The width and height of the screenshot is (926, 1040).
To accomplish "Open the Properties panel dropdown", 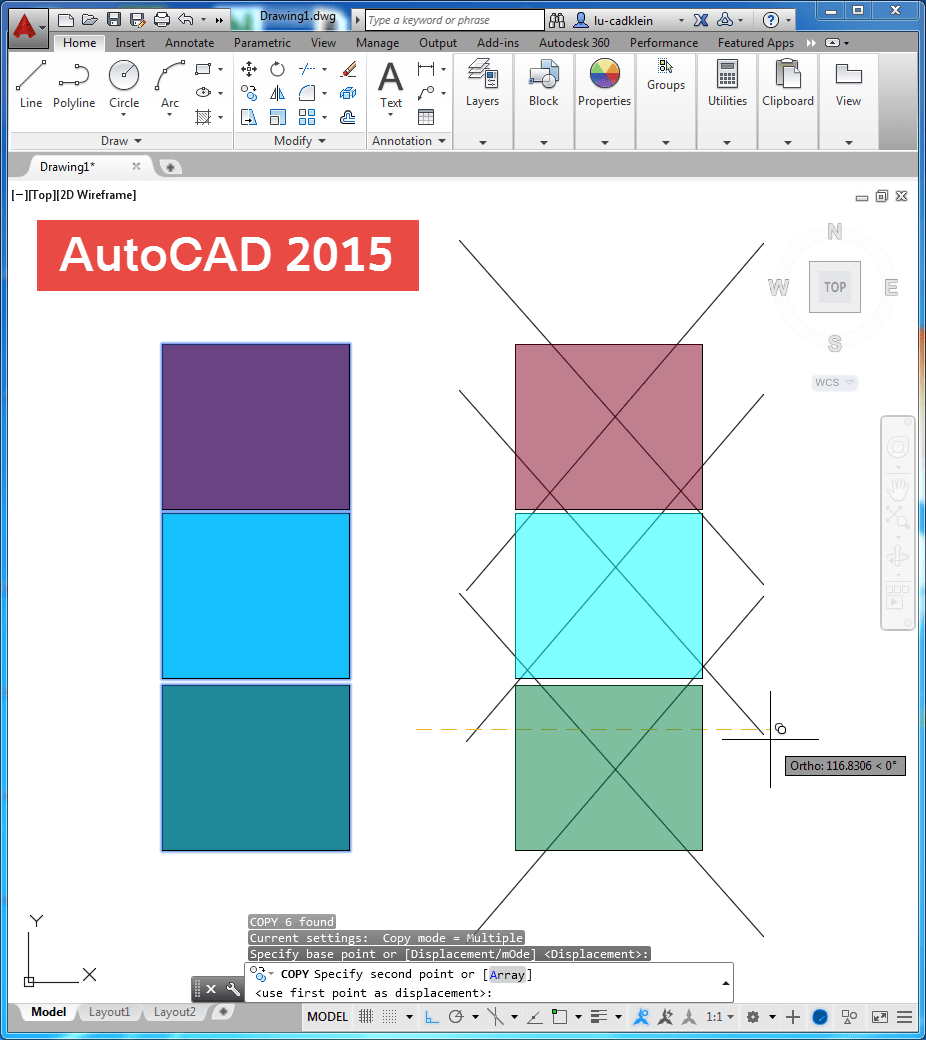I will point(604,142).
